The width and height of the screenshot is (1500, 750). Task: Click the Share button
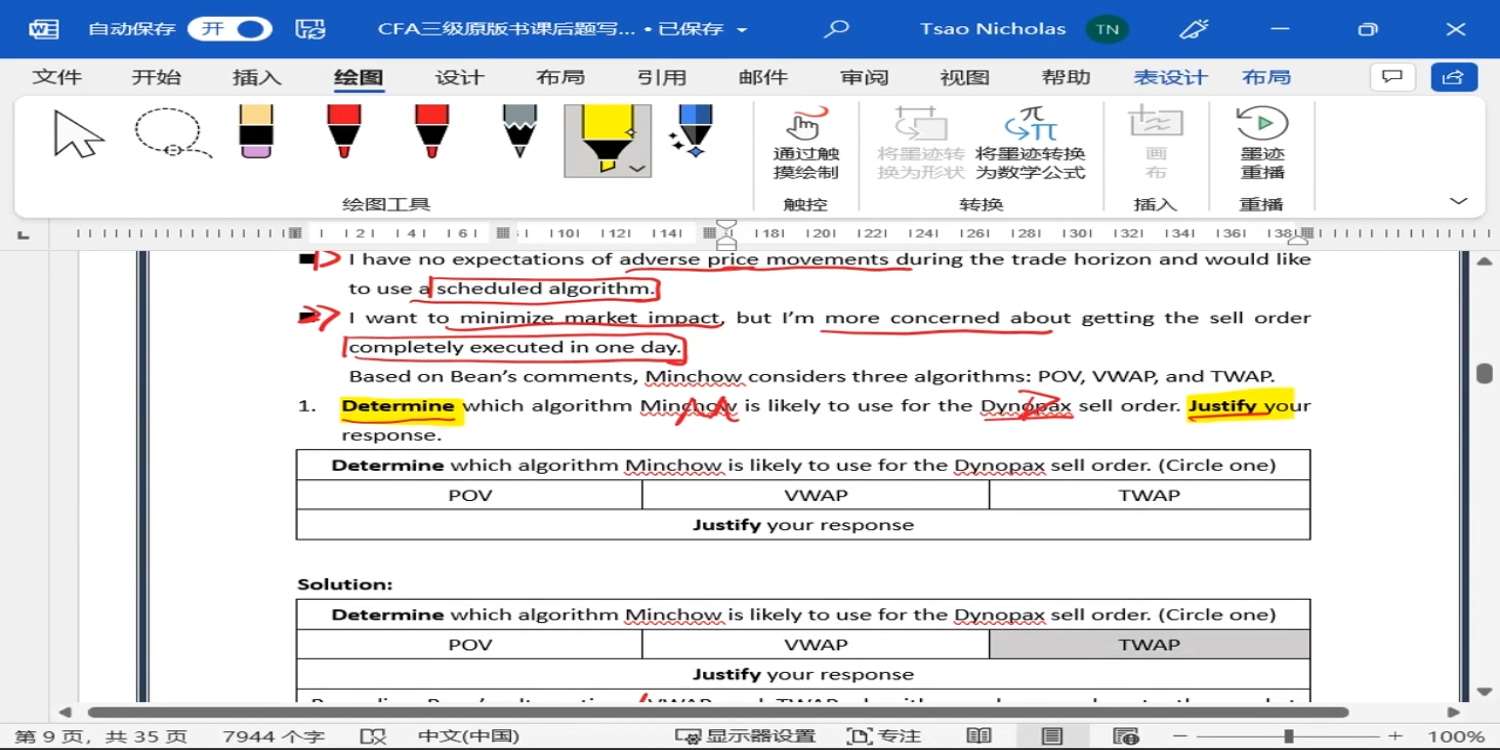click(x=1453, y=77)
